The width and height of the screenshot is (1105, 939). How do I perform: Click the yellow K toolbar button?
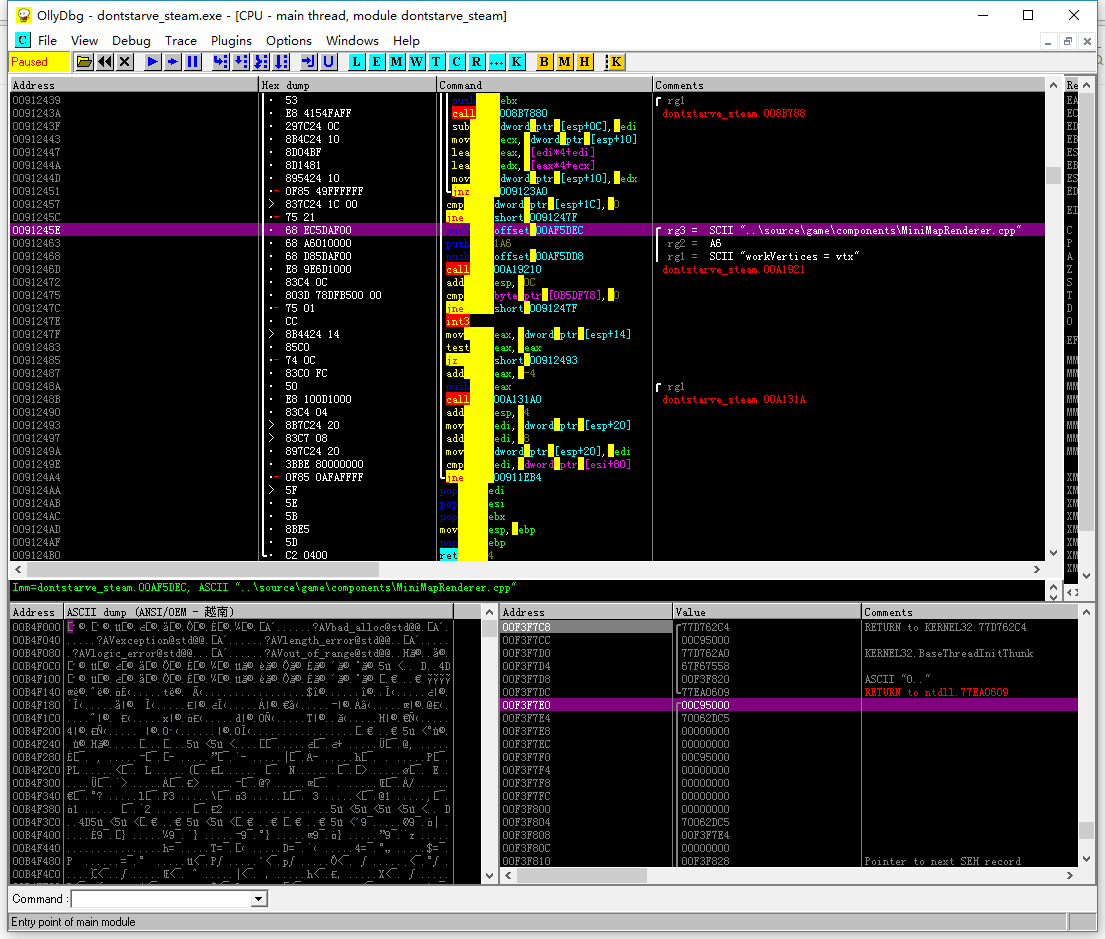coord(615,62)
